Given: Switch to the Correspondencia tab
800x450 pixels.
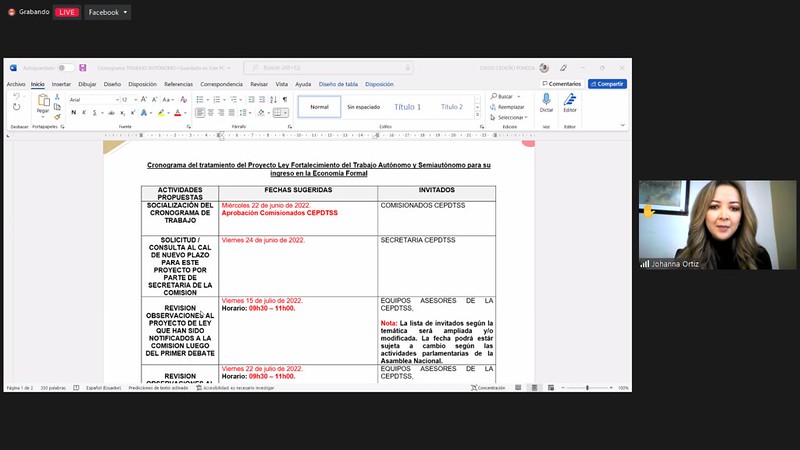Looking at the screenshot, I should click(x=221, y=84).
